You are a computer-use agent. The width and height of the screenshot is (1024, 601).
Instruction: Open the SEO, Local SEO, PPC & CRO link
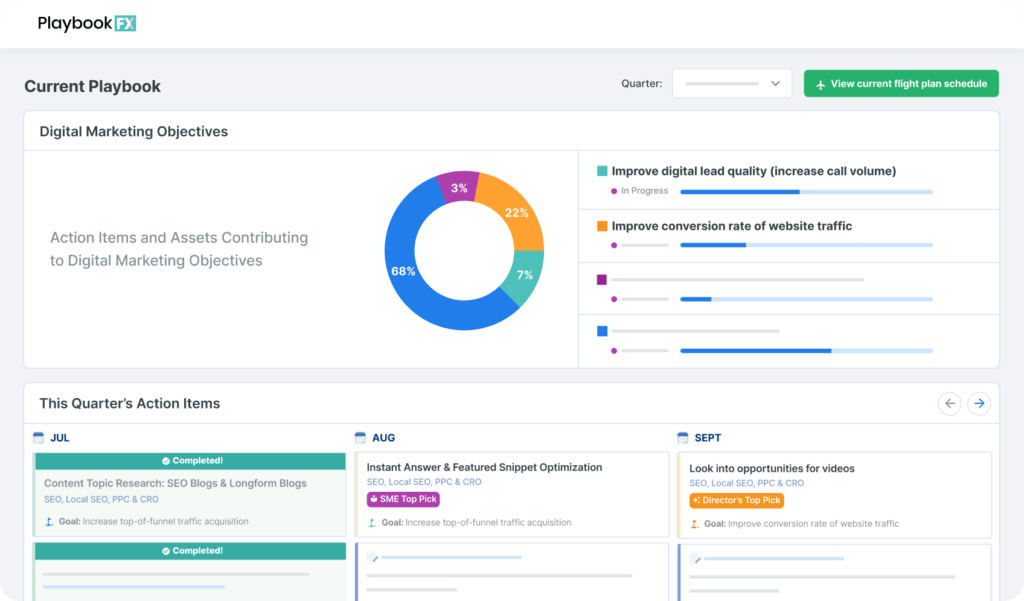[x=102, y=499]
